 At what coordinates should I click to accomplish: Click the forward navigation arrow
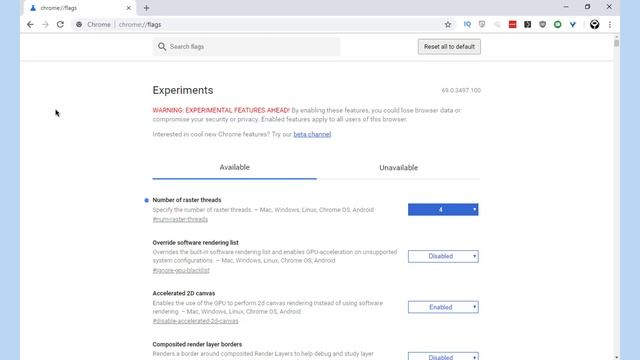tap(45, 24)
